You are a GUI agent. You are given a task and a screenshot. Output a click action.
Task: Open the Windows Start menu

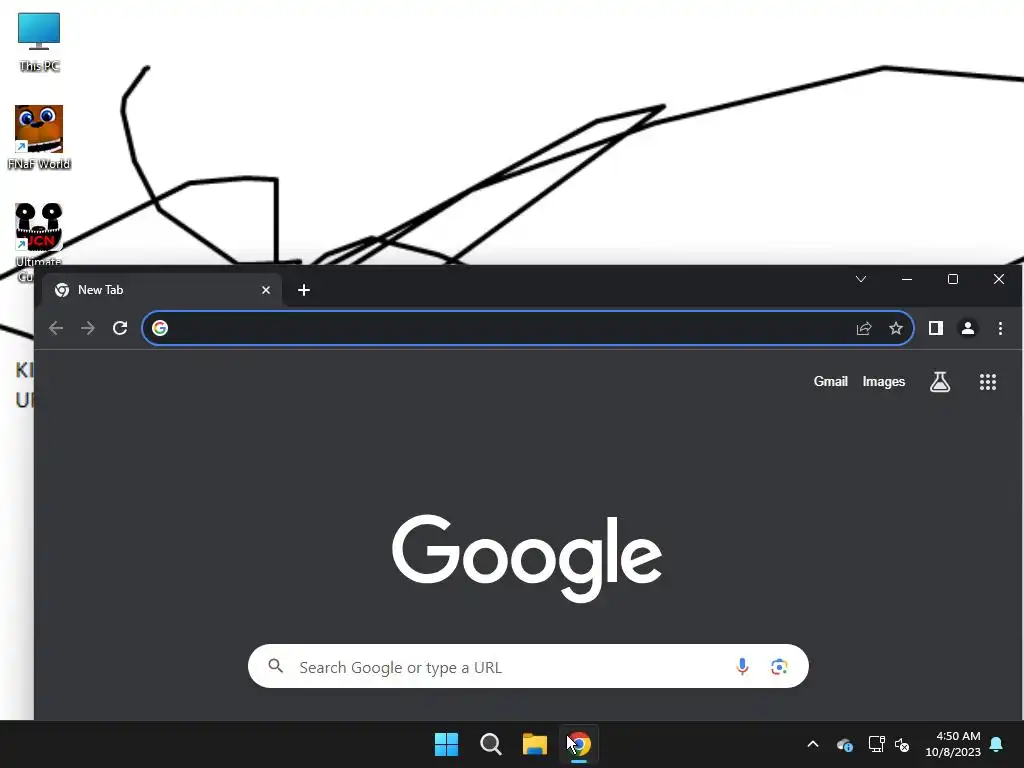[447, 744]
